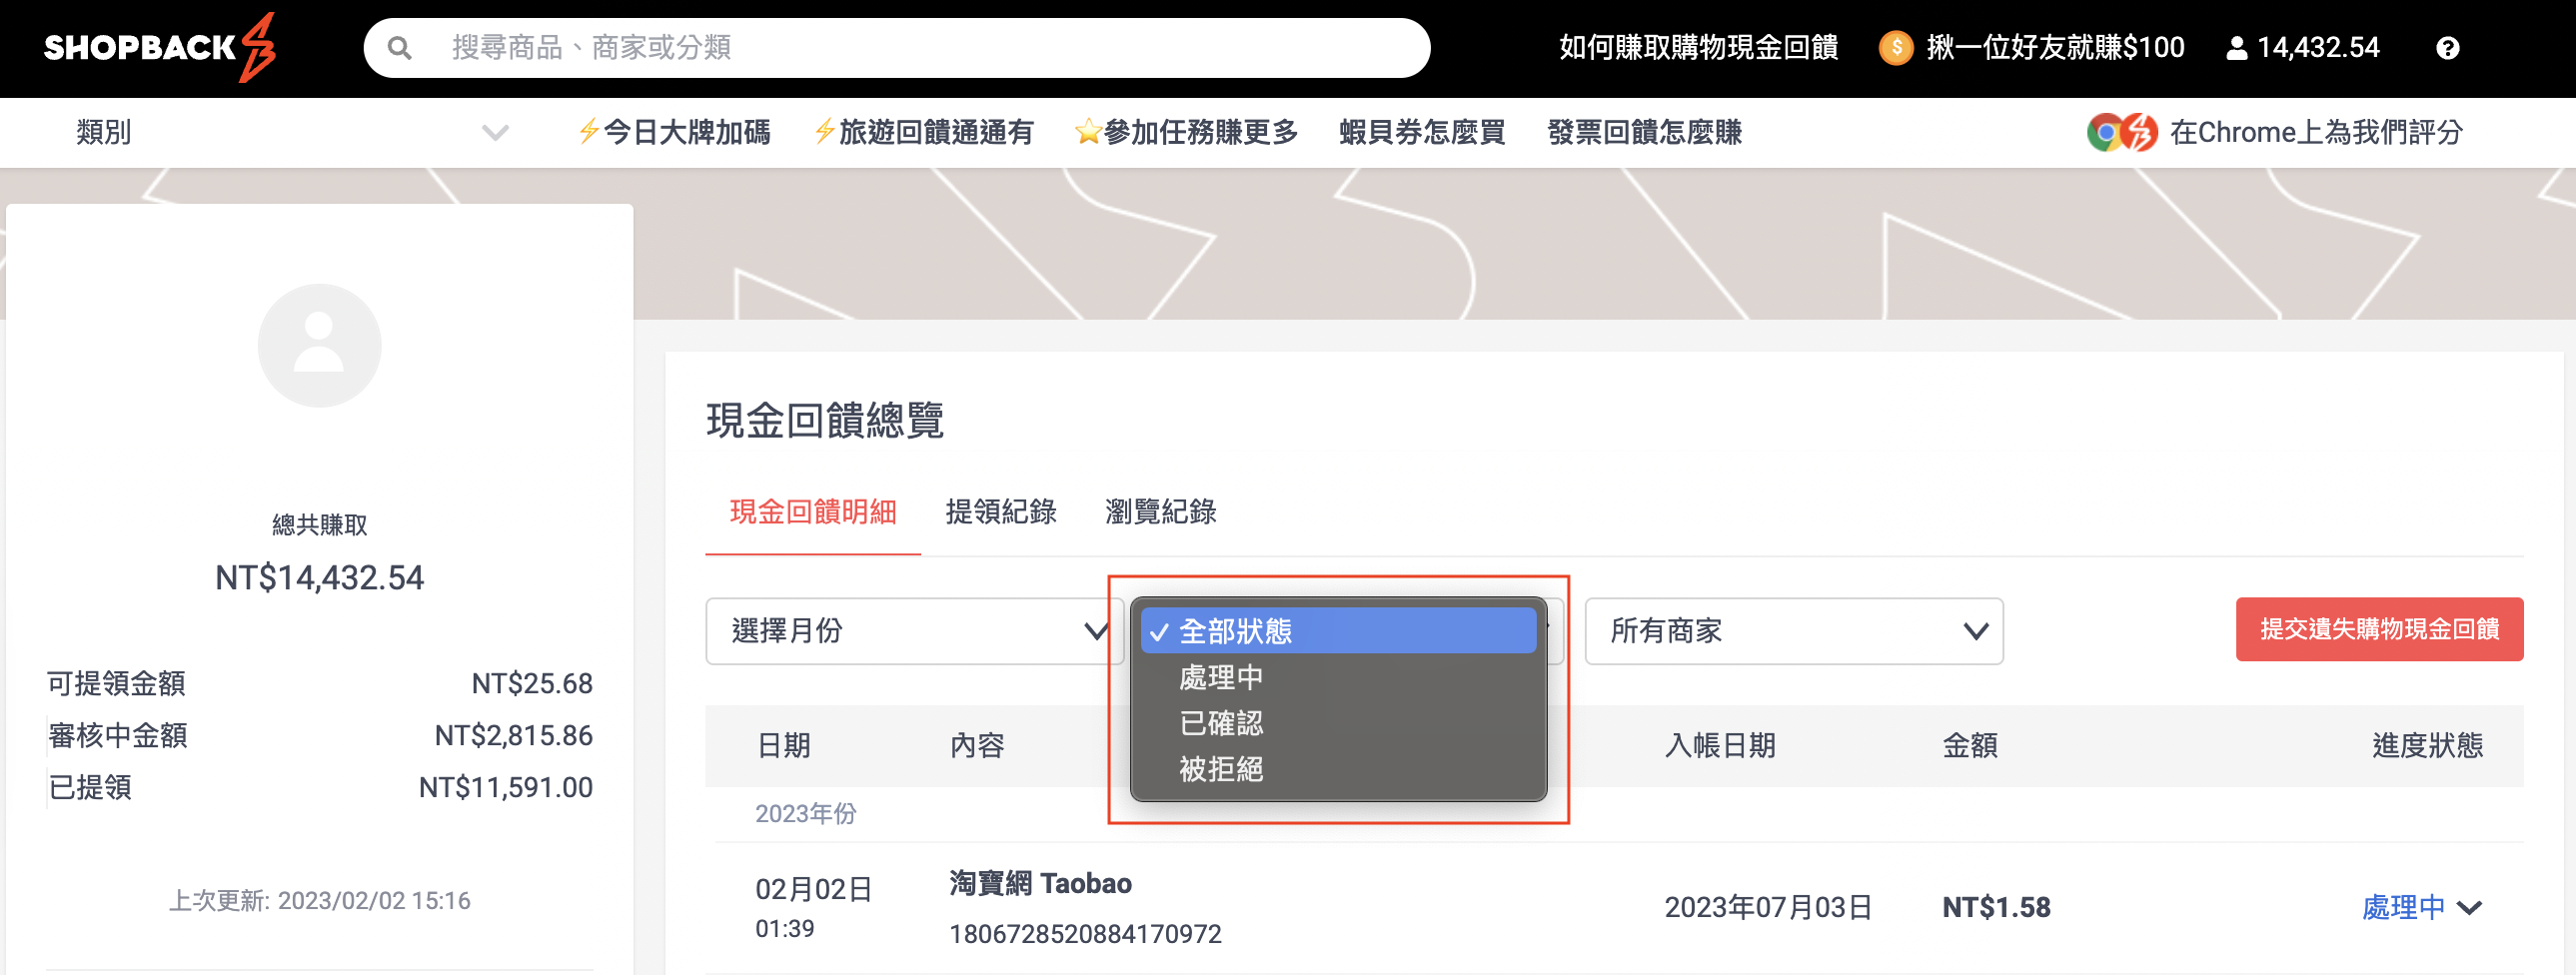Click the 2023年份 year label

click(806, 814)
